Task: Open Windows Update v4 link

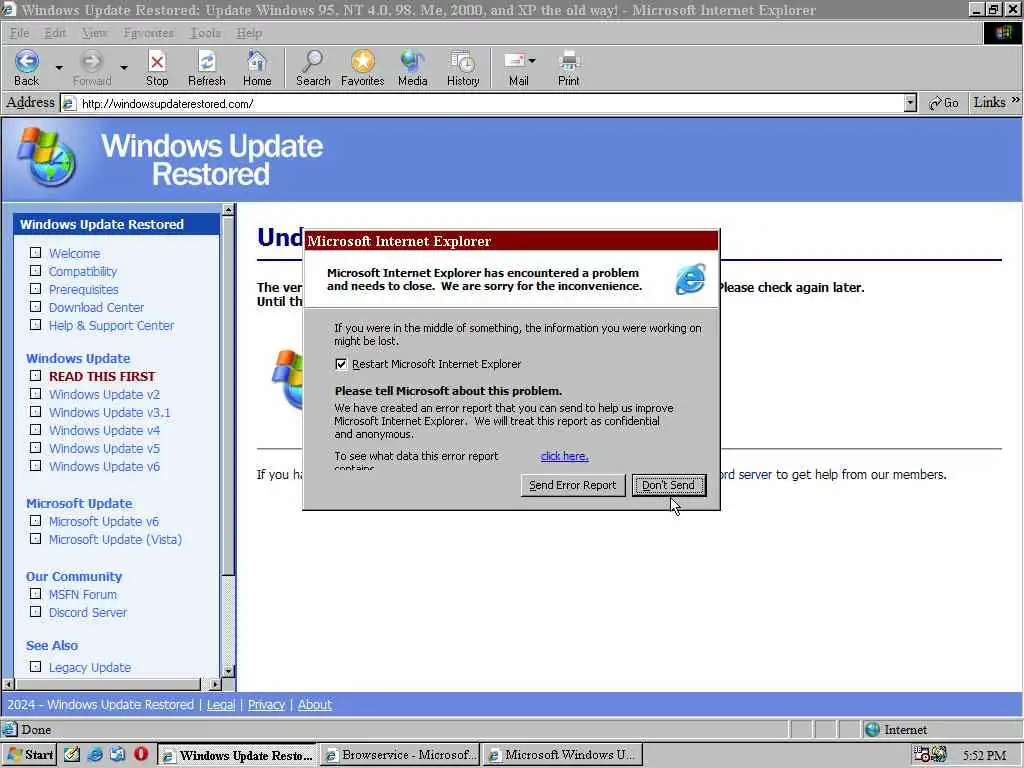Action: click(104, 430)
